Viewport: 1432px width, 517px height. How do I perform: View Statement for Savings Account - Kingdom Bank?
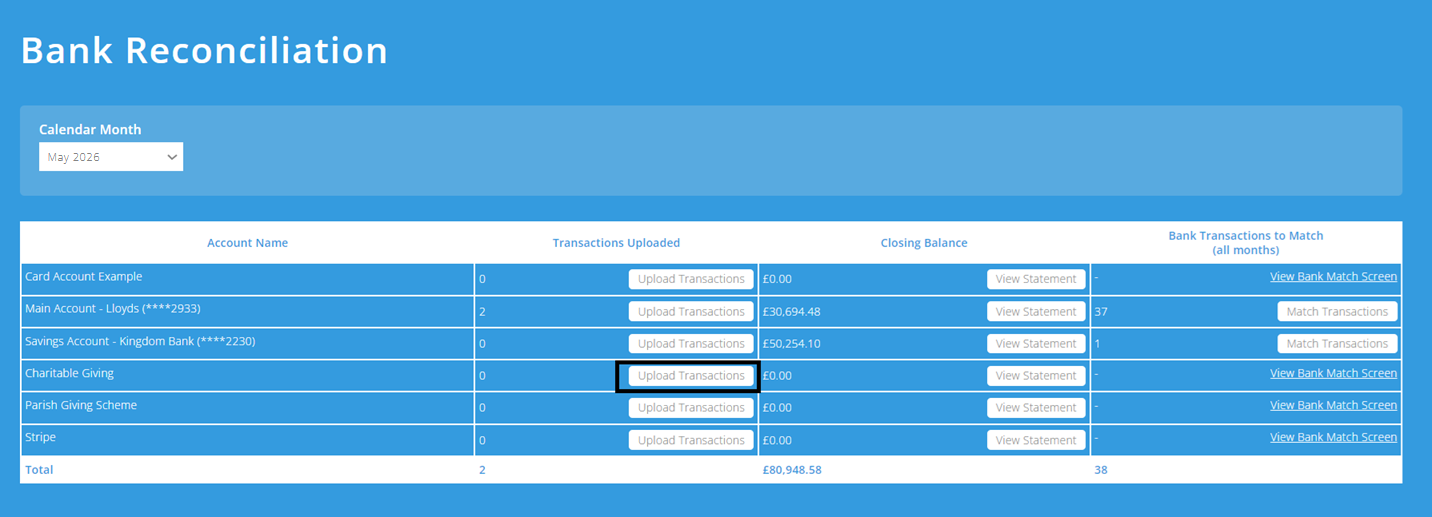pyautogui.click(x=1036, y=343)
